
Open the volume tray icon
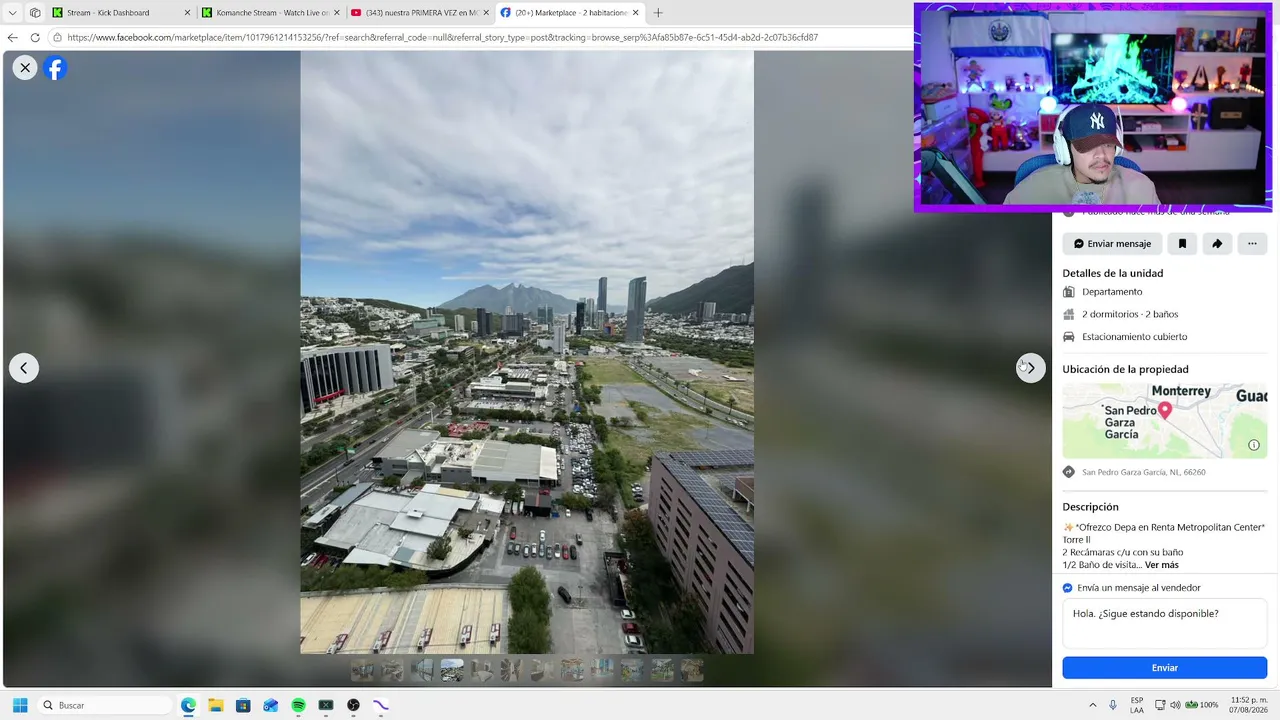[1176, 705]
